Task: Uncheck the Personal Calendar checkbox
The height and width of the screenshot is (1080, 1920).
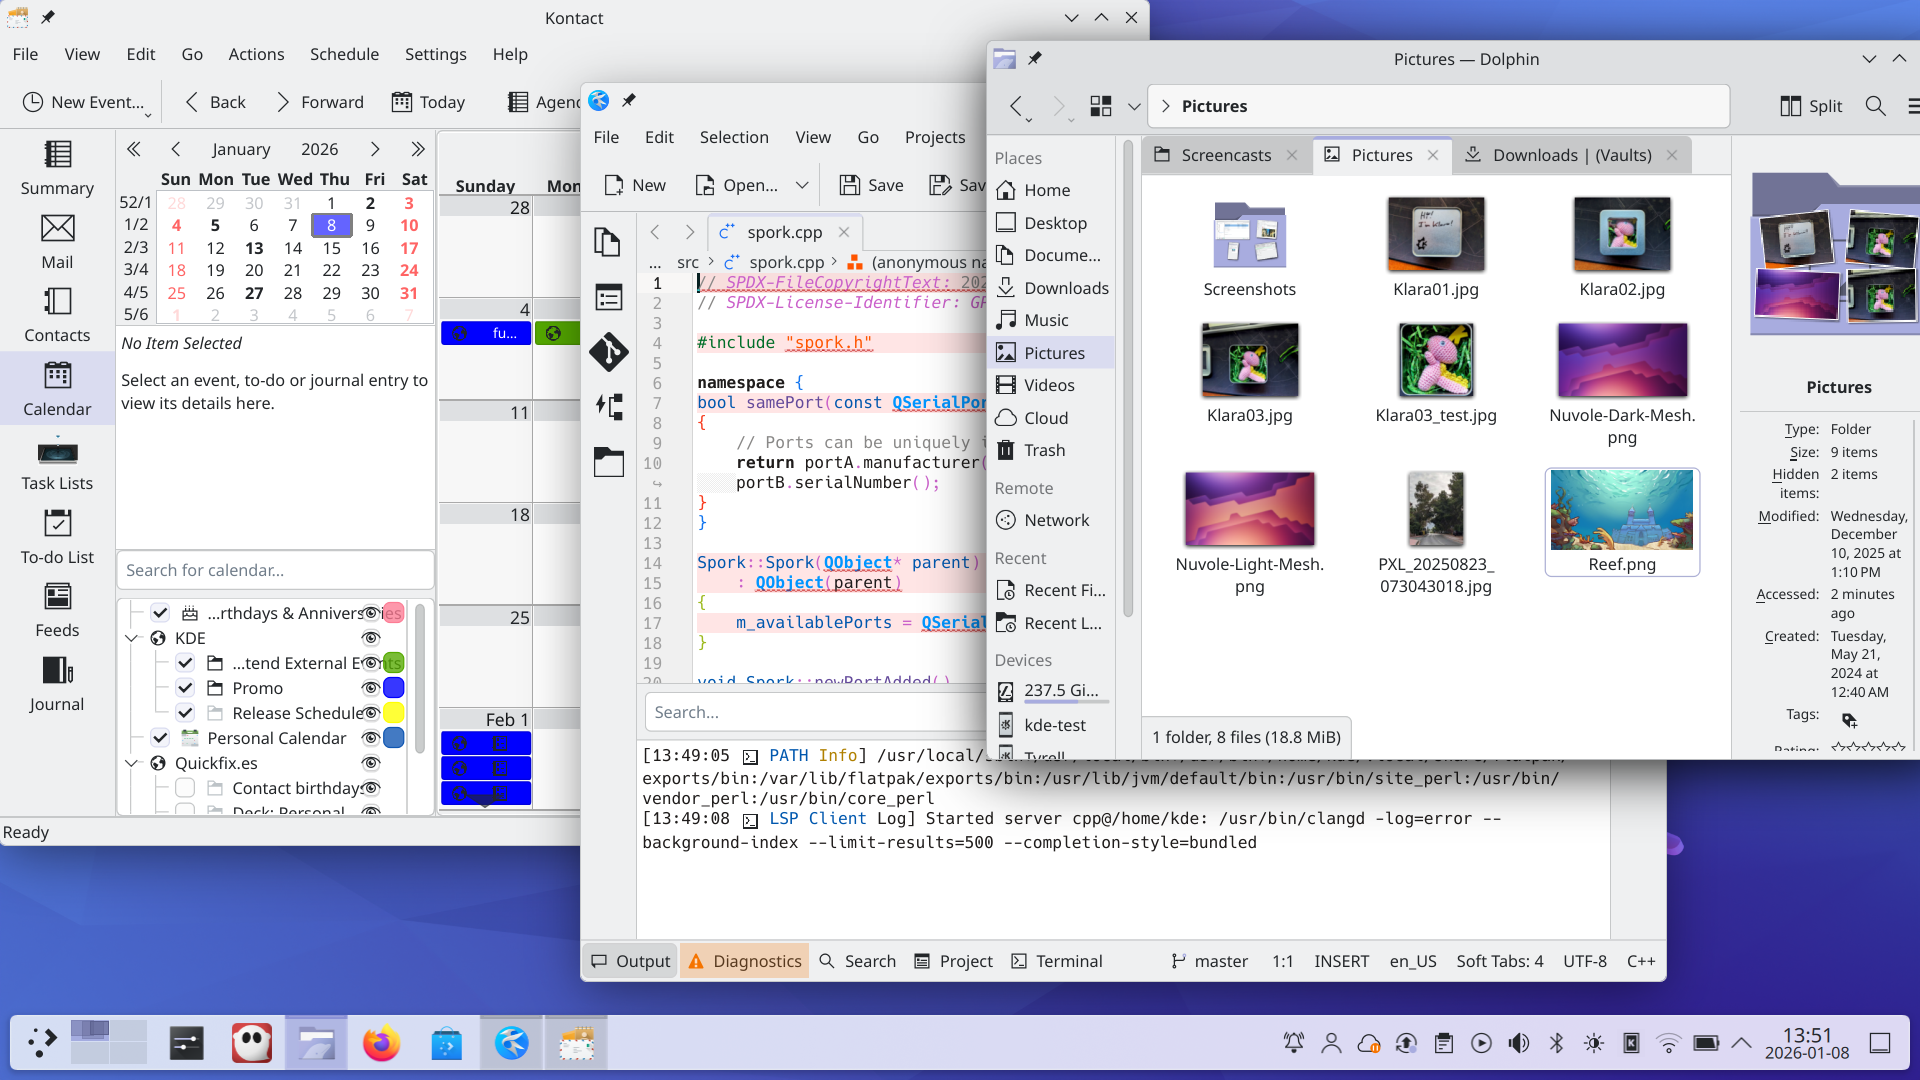Action: 160,738
